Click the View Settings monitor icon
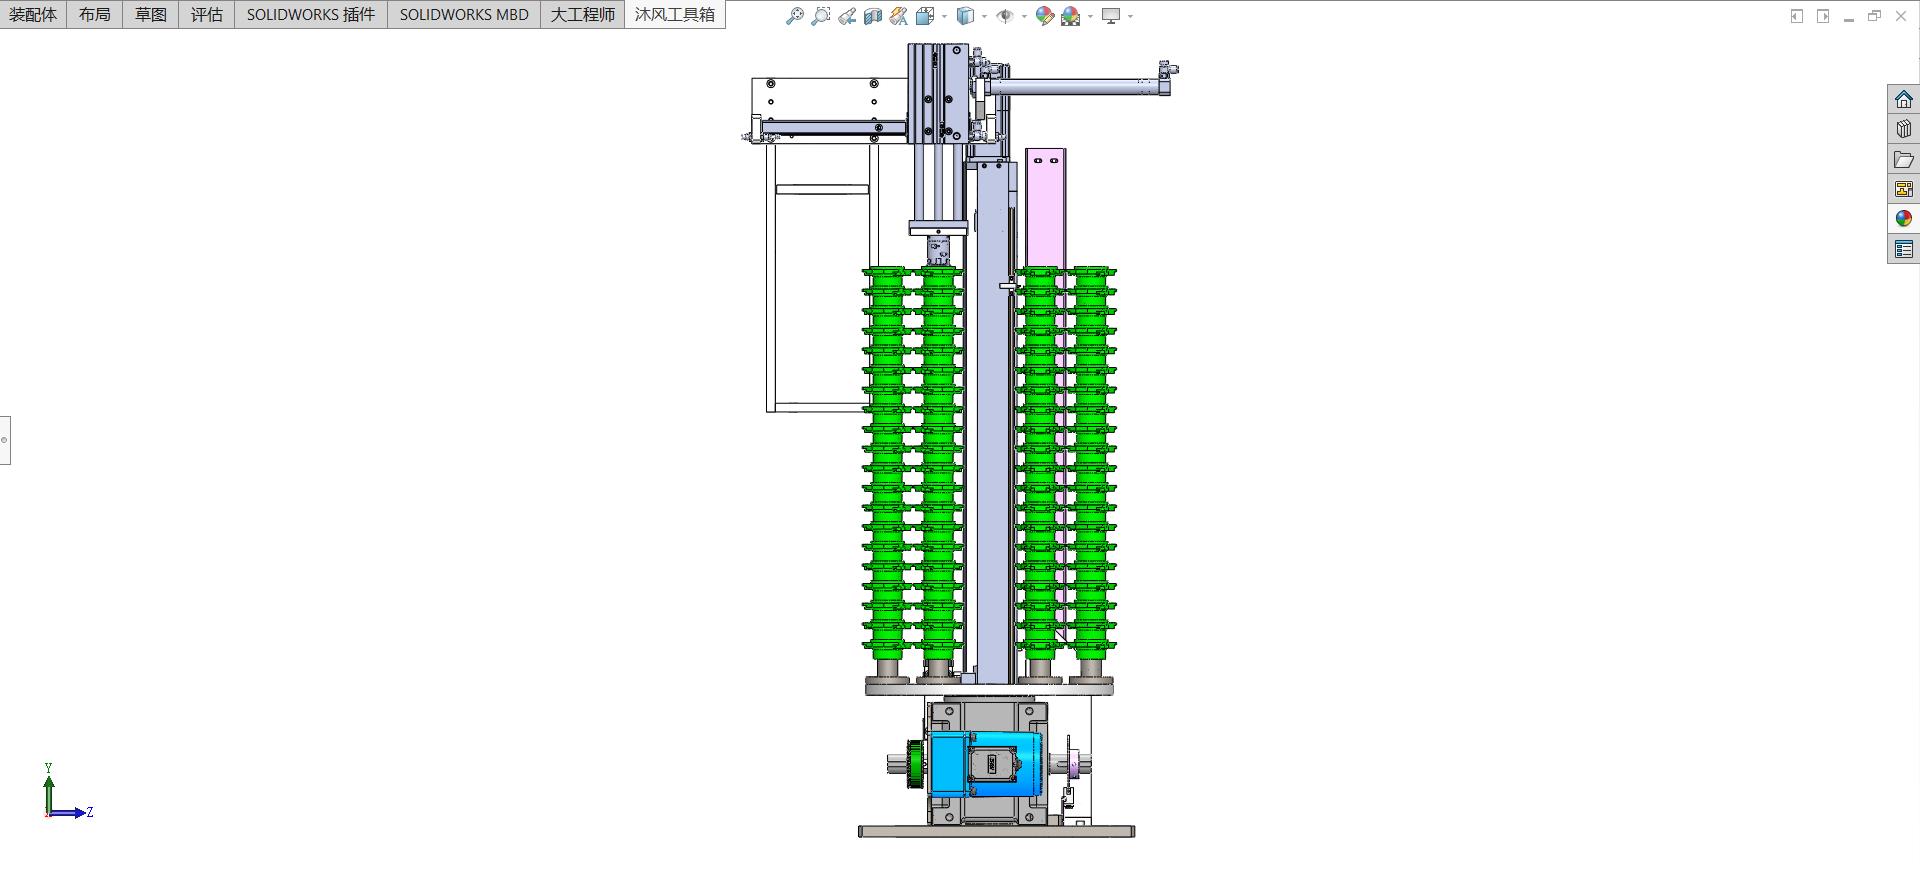Screen dimensions: 1920x881 click(1111, 16)
